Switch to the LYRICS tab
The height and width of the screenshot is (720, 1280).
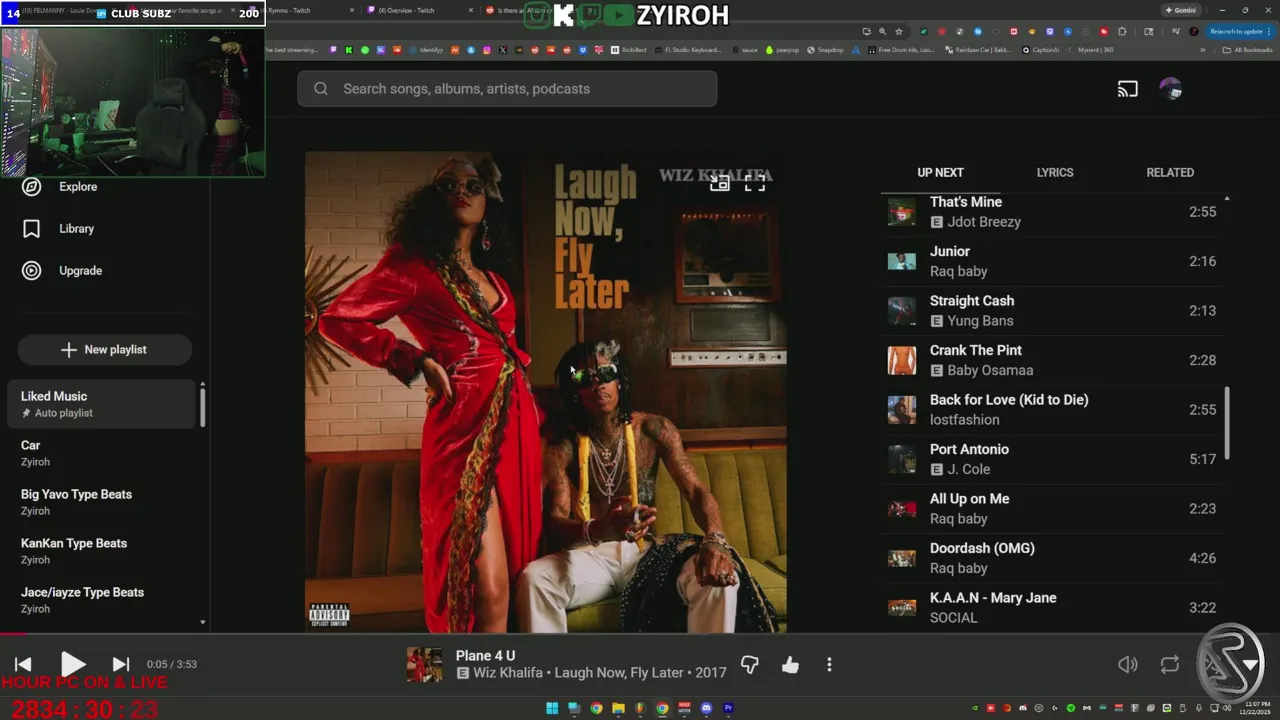(x=1055, y=173)
